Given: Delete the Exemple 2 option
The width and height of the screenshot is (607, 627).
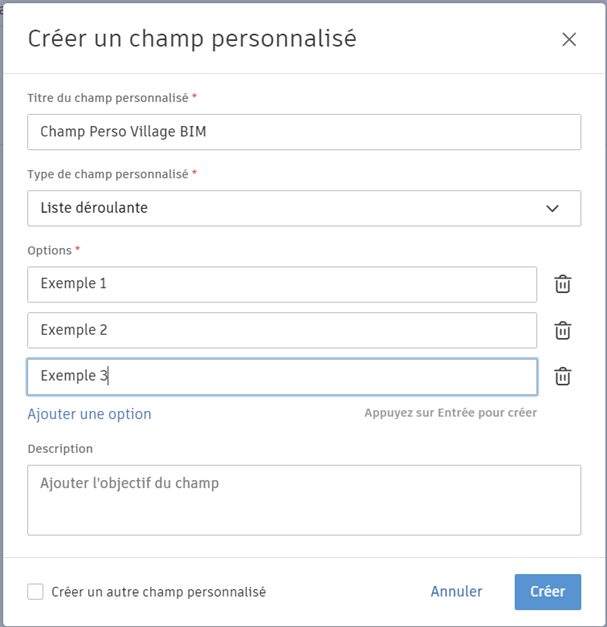Looking at the screenshot, I should pyautogui.click(x=563, y=330).
